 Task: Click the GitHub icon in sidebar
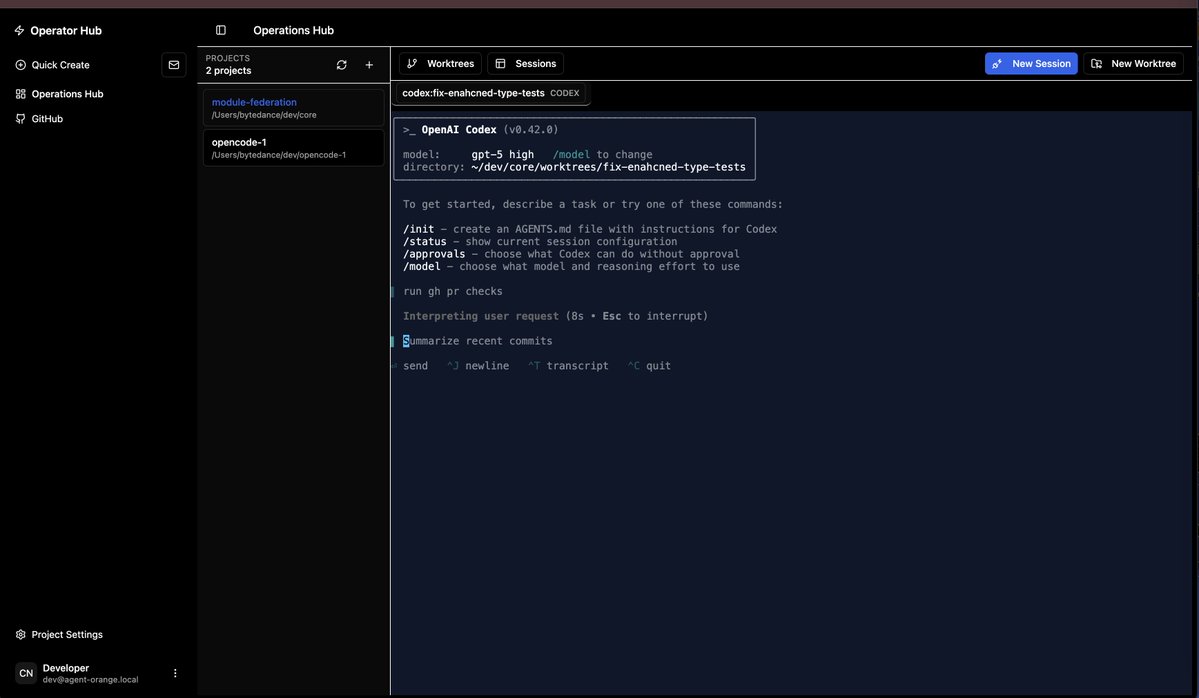click(21, 118)
